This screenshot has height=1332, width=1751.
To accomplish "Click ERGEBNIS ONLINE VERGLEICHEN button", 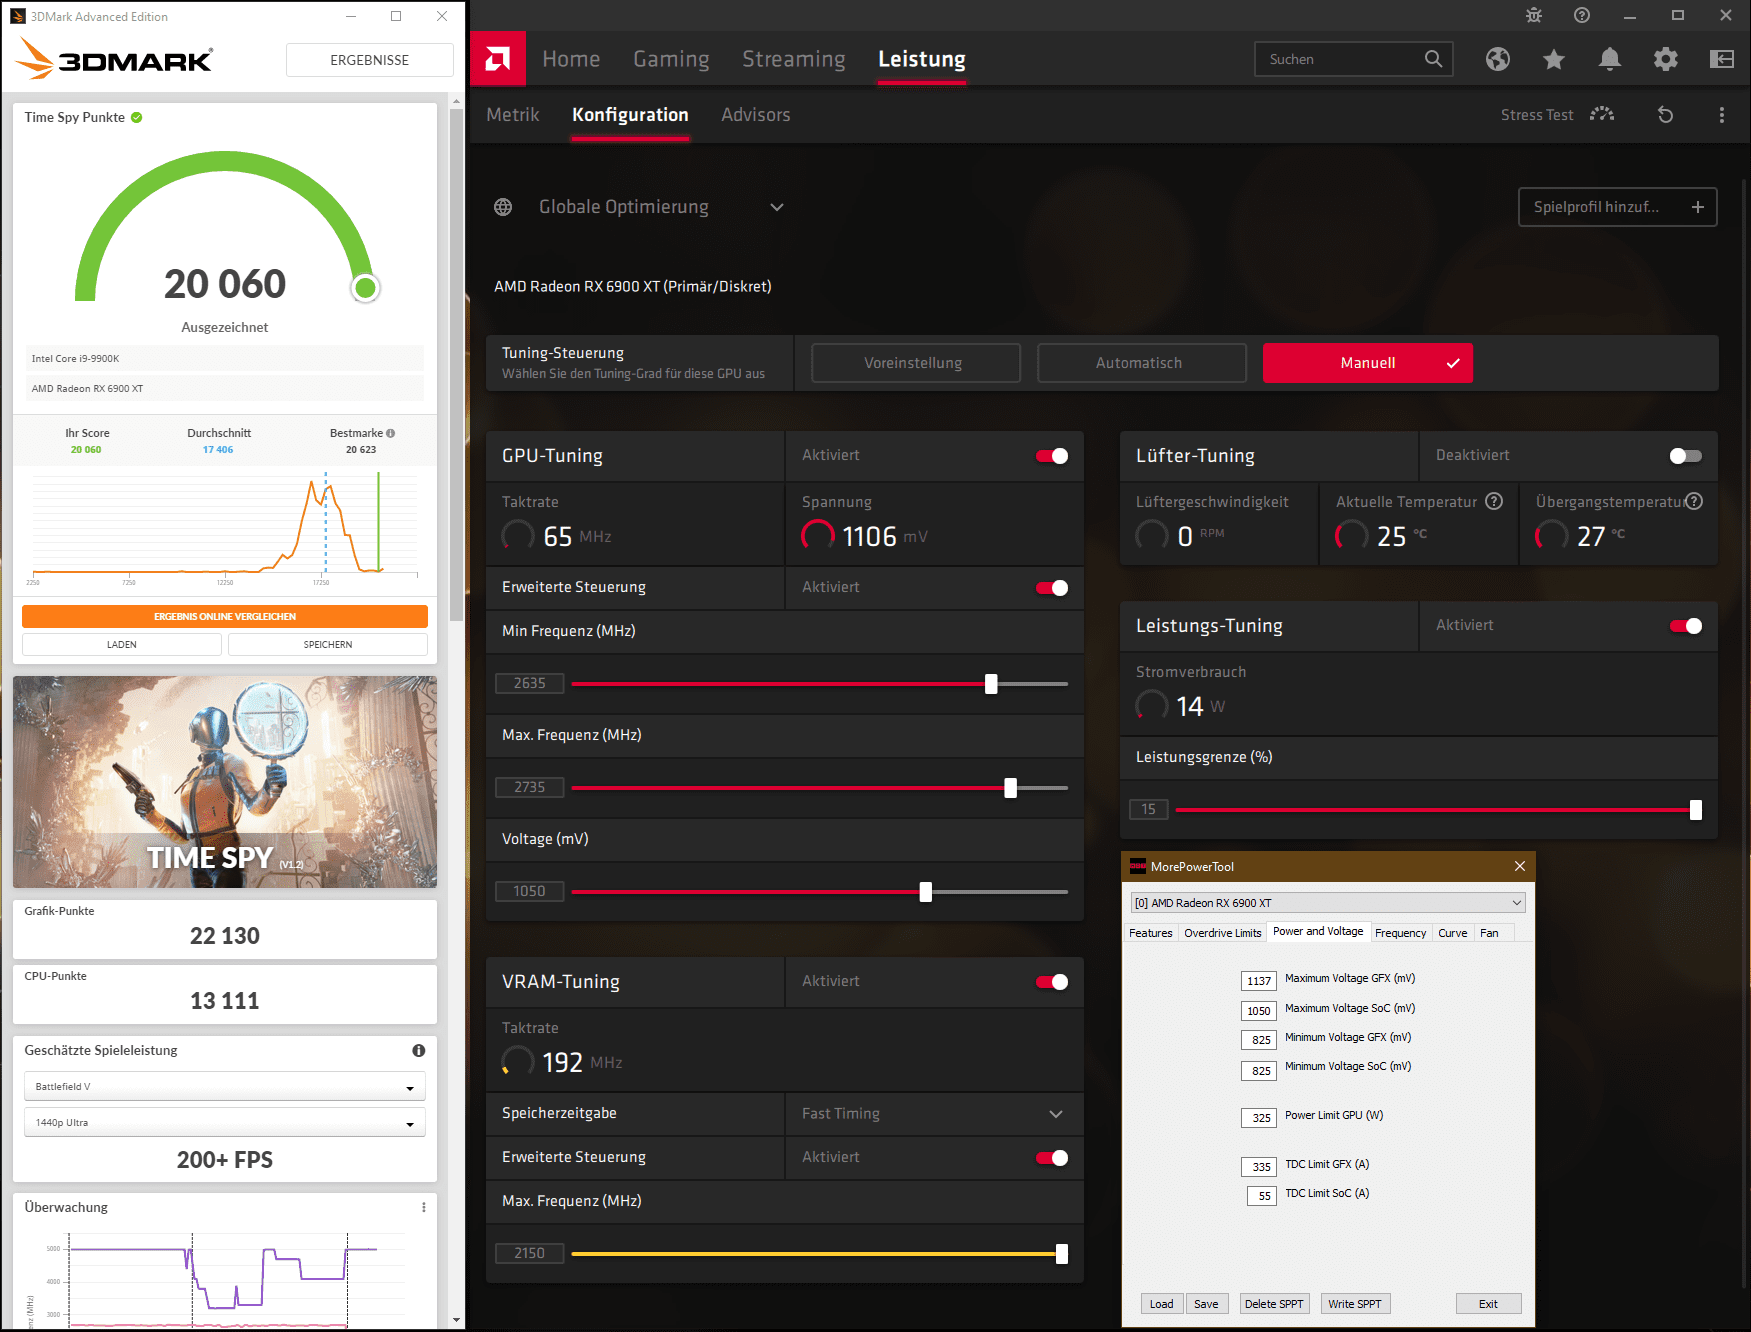I will coord(225,616).
